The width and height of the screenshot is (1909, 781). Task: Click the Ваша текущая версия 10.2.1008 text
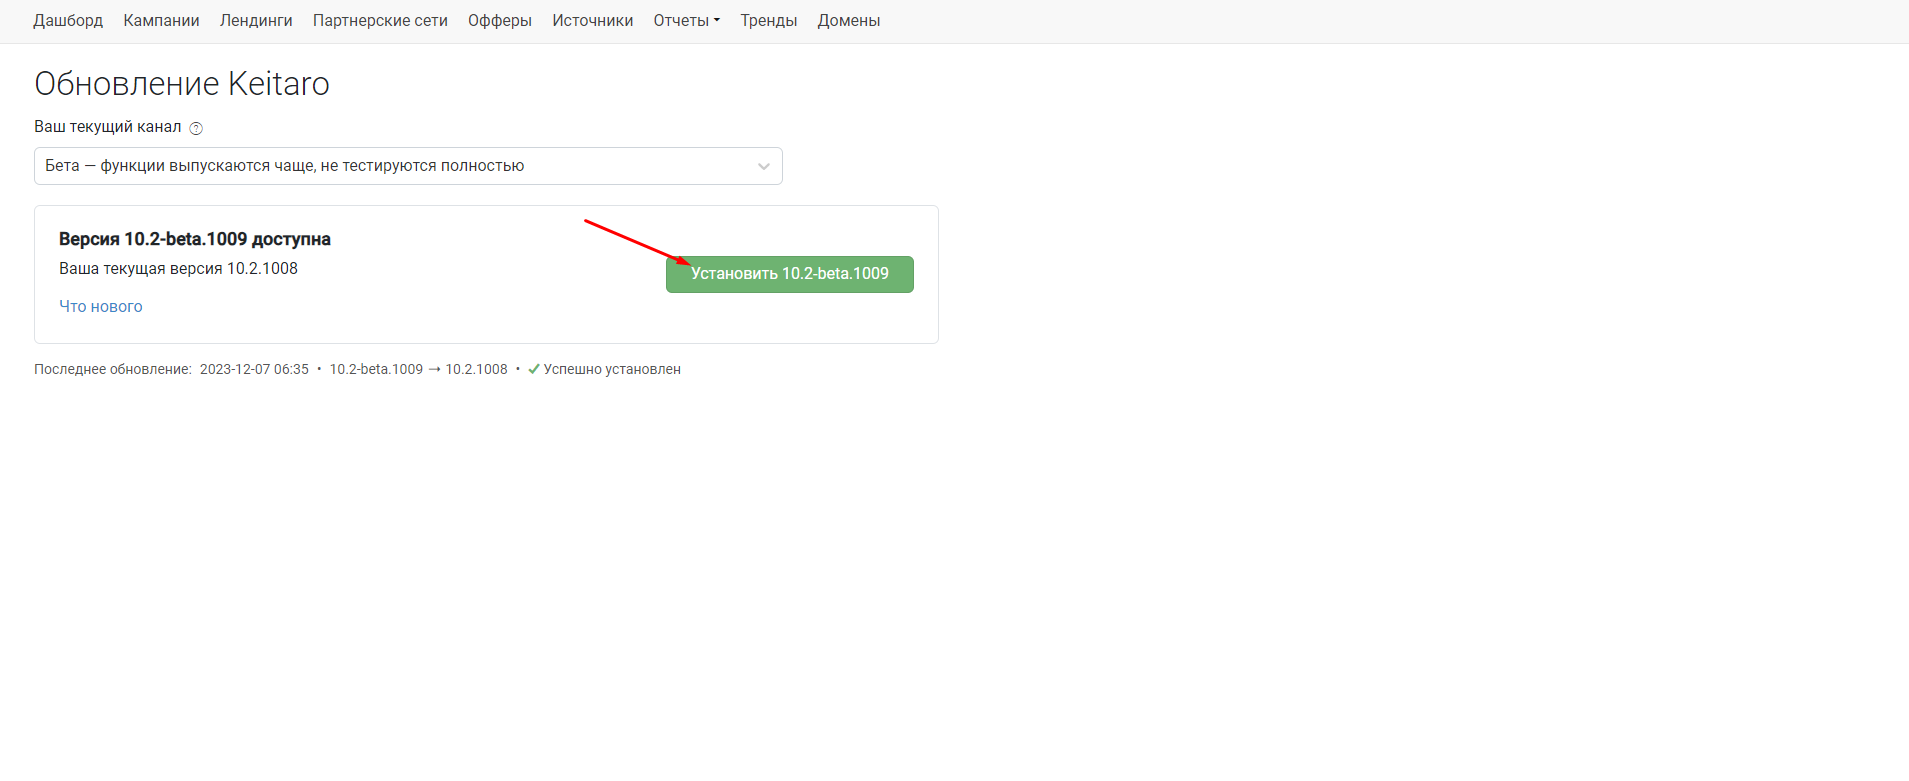click(x=178, y=268)
